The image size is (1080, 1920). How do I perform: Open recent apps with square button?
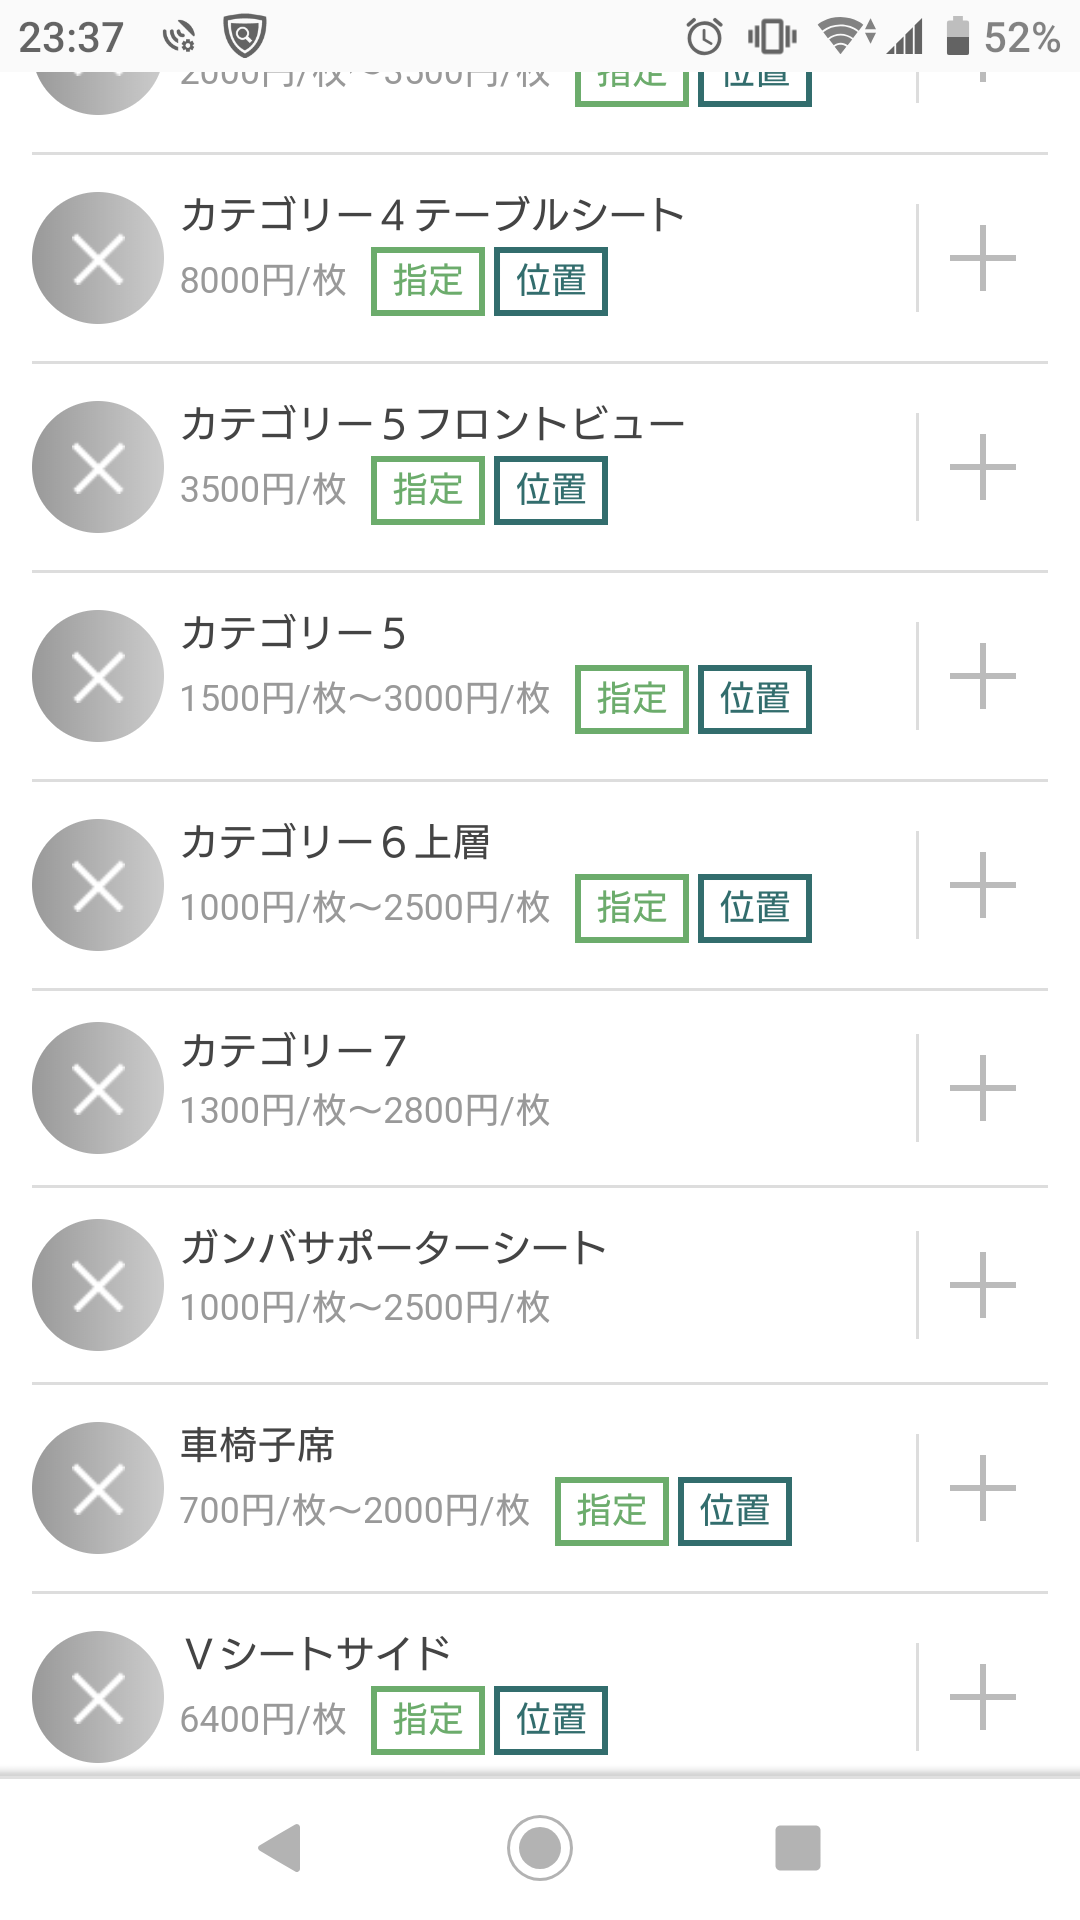tap(797, 1847)
